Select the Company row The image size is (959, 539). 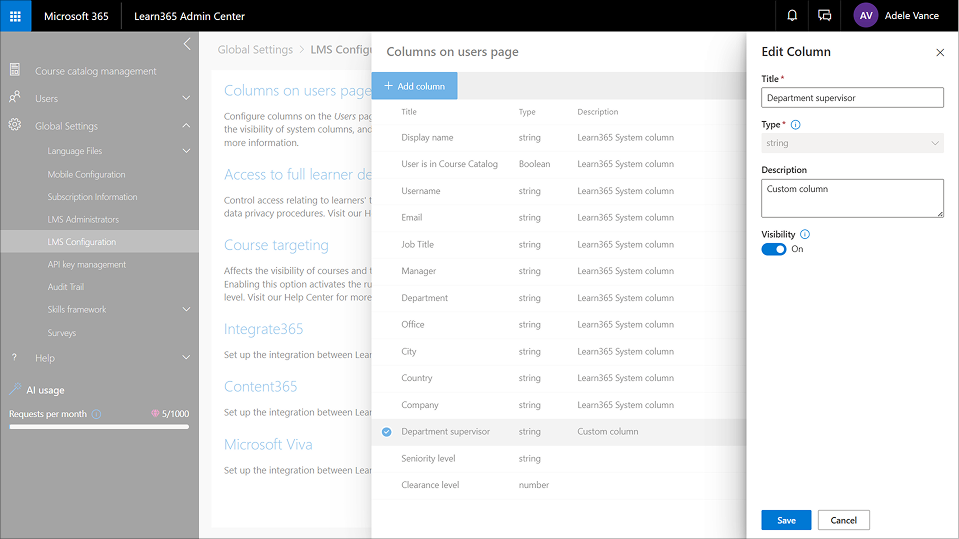pyautogui.click(x=558, y=405)
